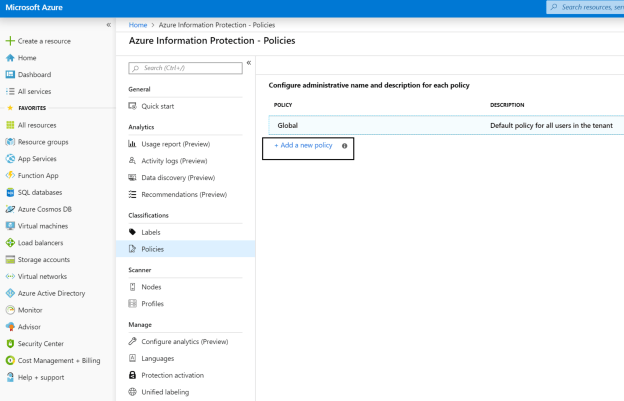This screenshot has width=624, height=401.
Task: Select the Policies menu item
Action: [185, 249]
